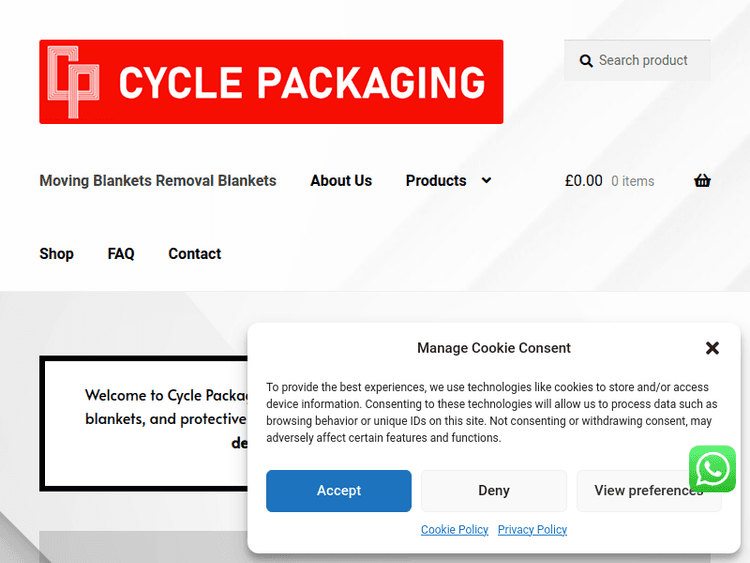Viewport: 750px width, 563px height.
Task: Open the FAQ page
Action: (x=121, y=254)
